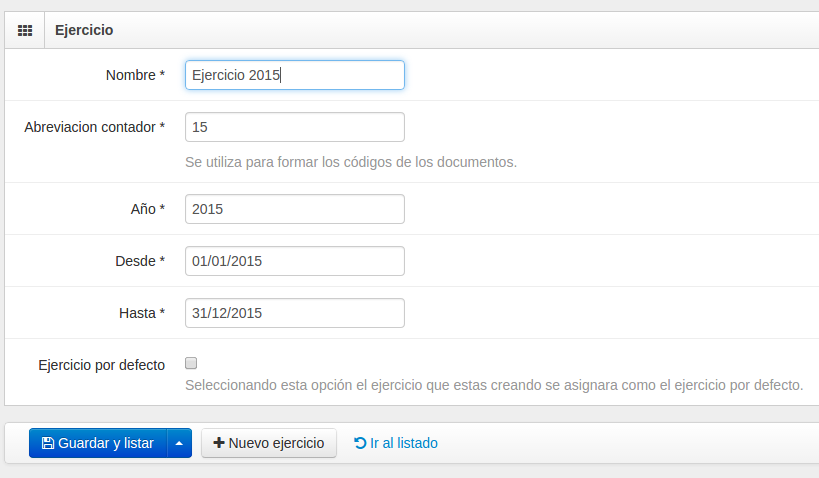Open the Desde date field
The width and height of the screenshot is (819, 478).
[x=295, y=261]
